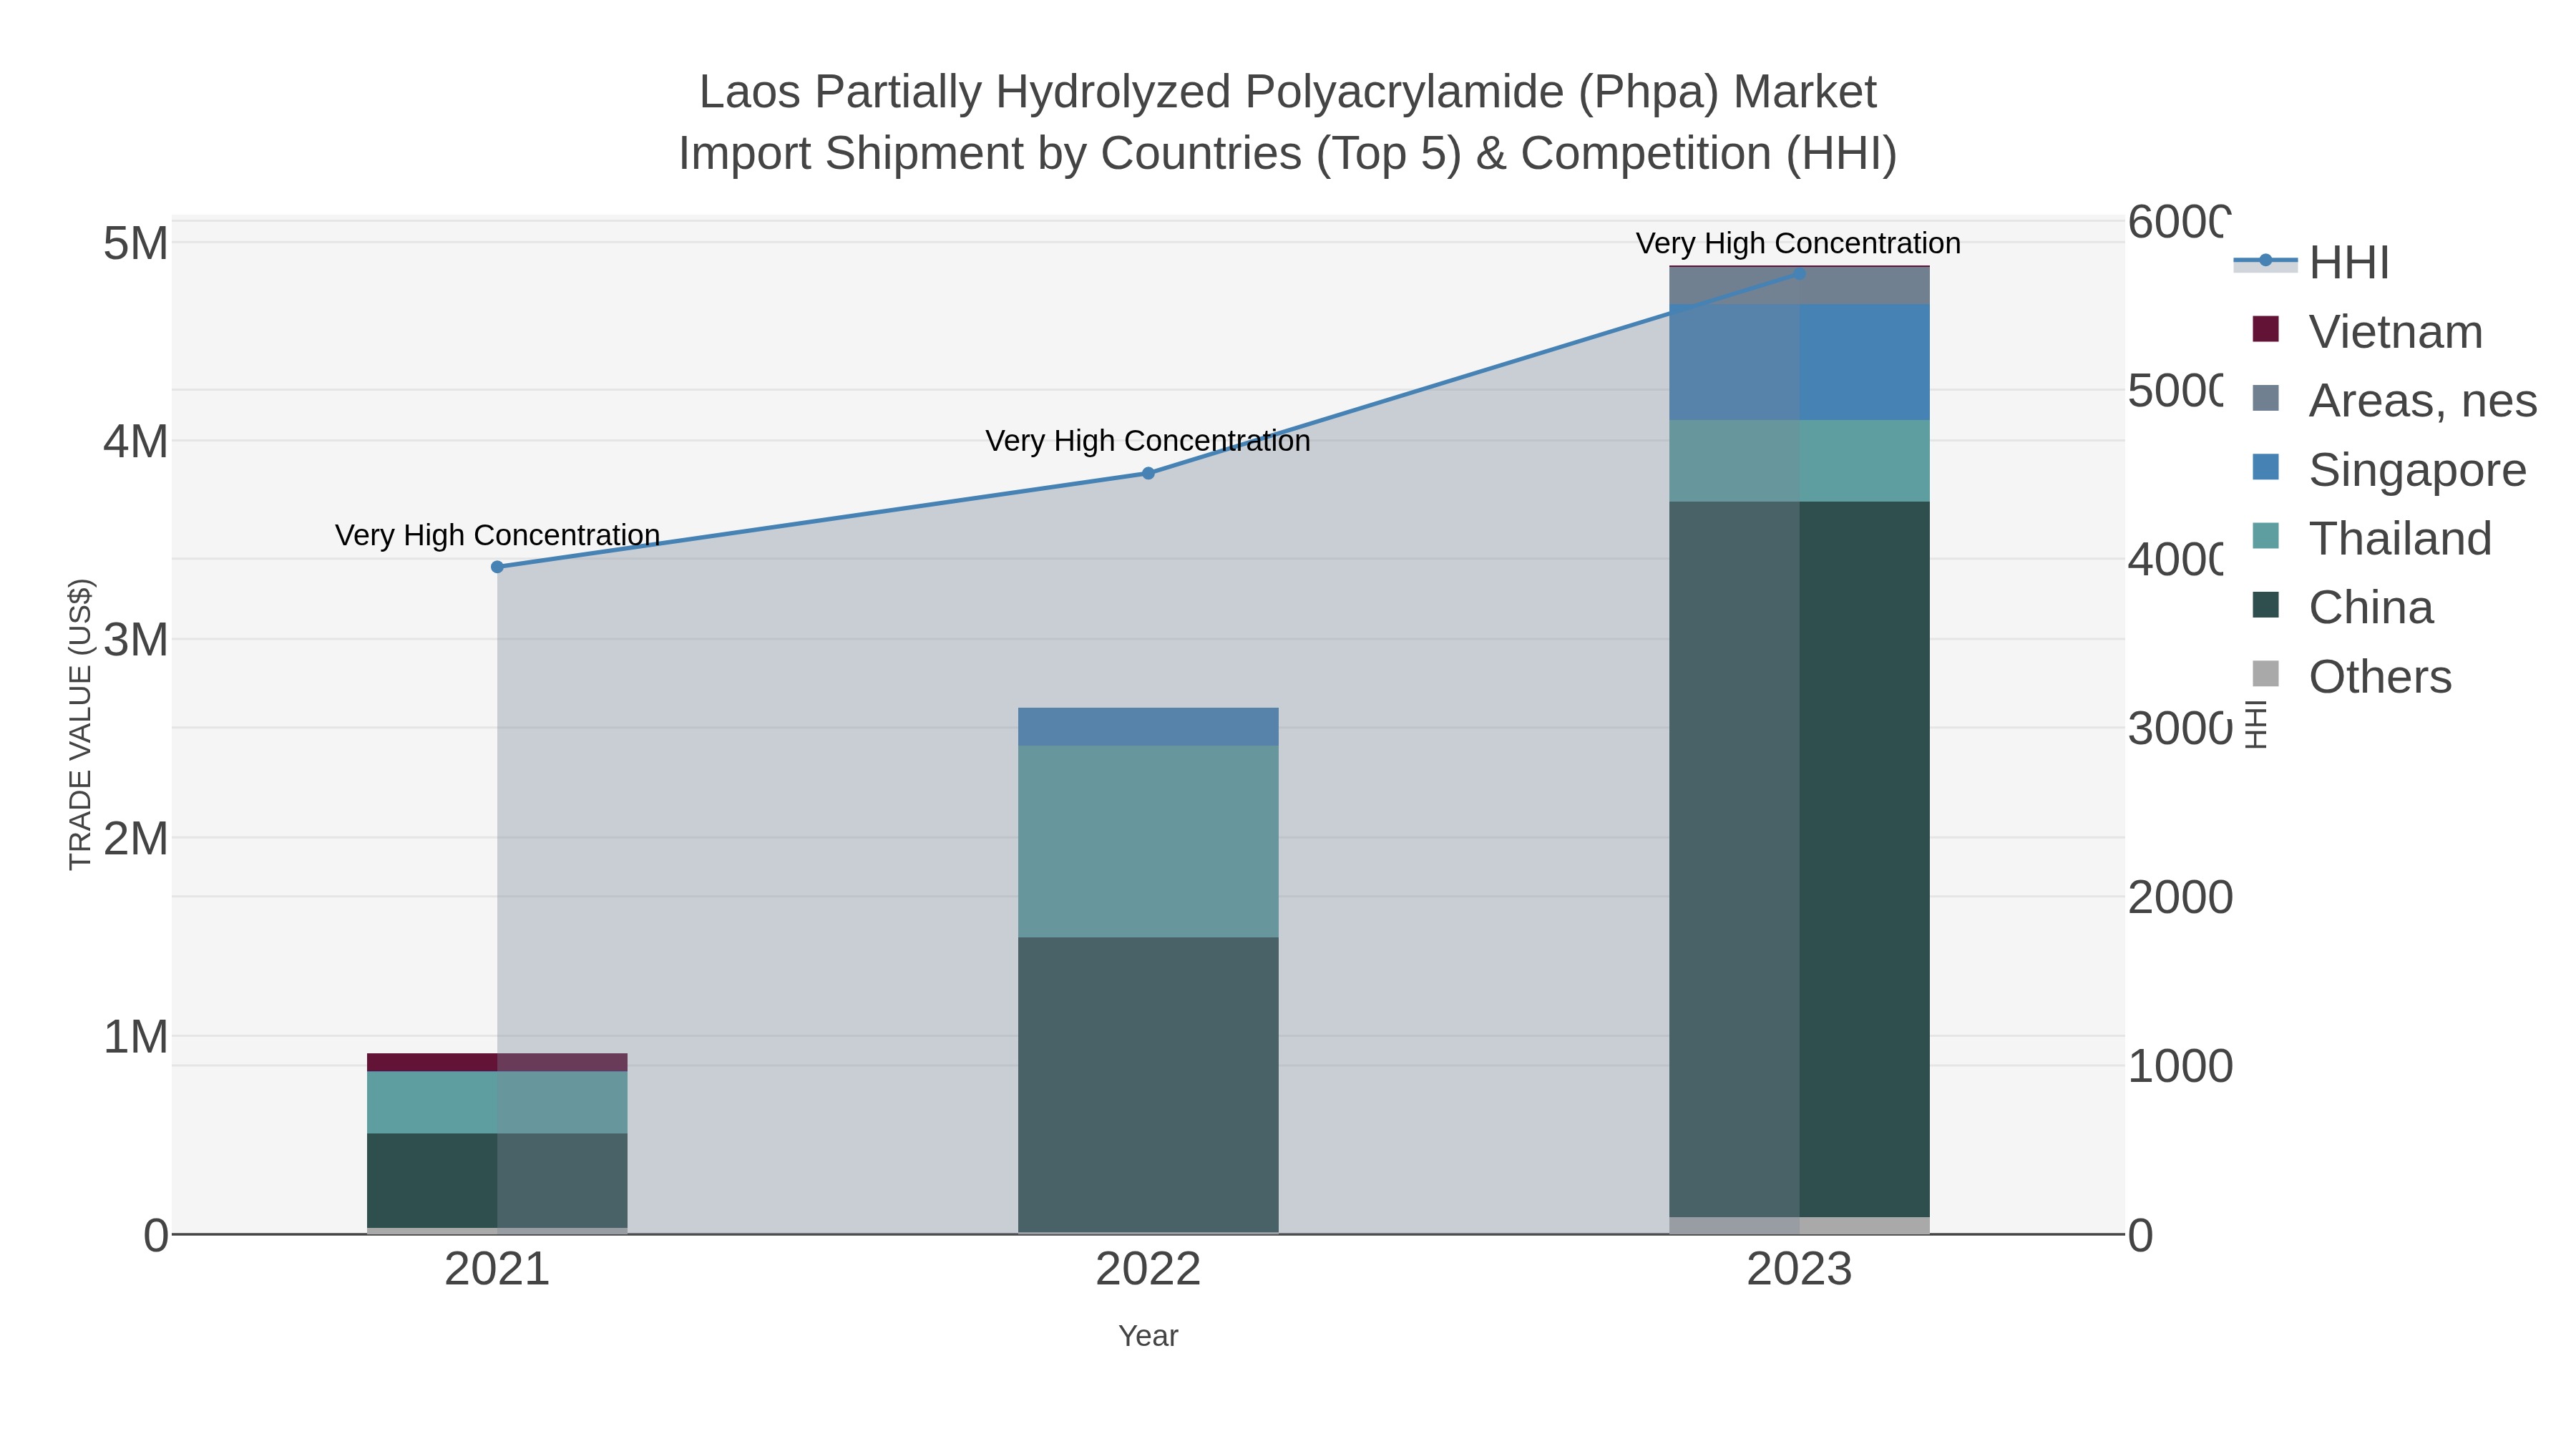Click the chart title text

point(1288,123)
